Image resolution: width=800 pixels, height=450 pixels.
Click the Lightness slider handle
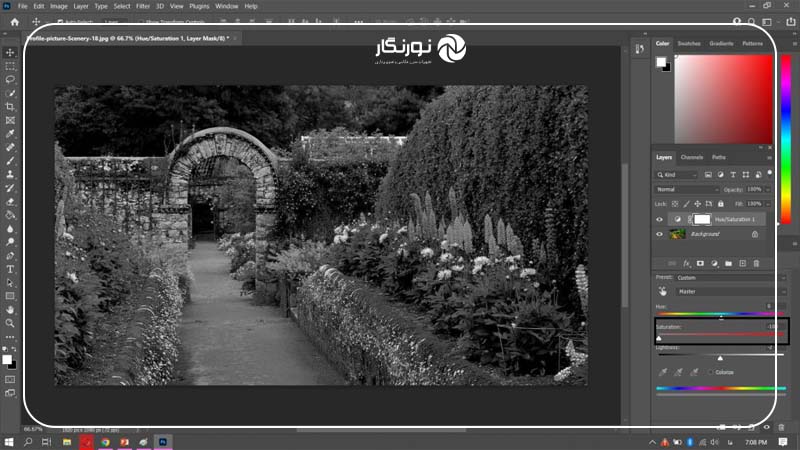pos(720,358)
